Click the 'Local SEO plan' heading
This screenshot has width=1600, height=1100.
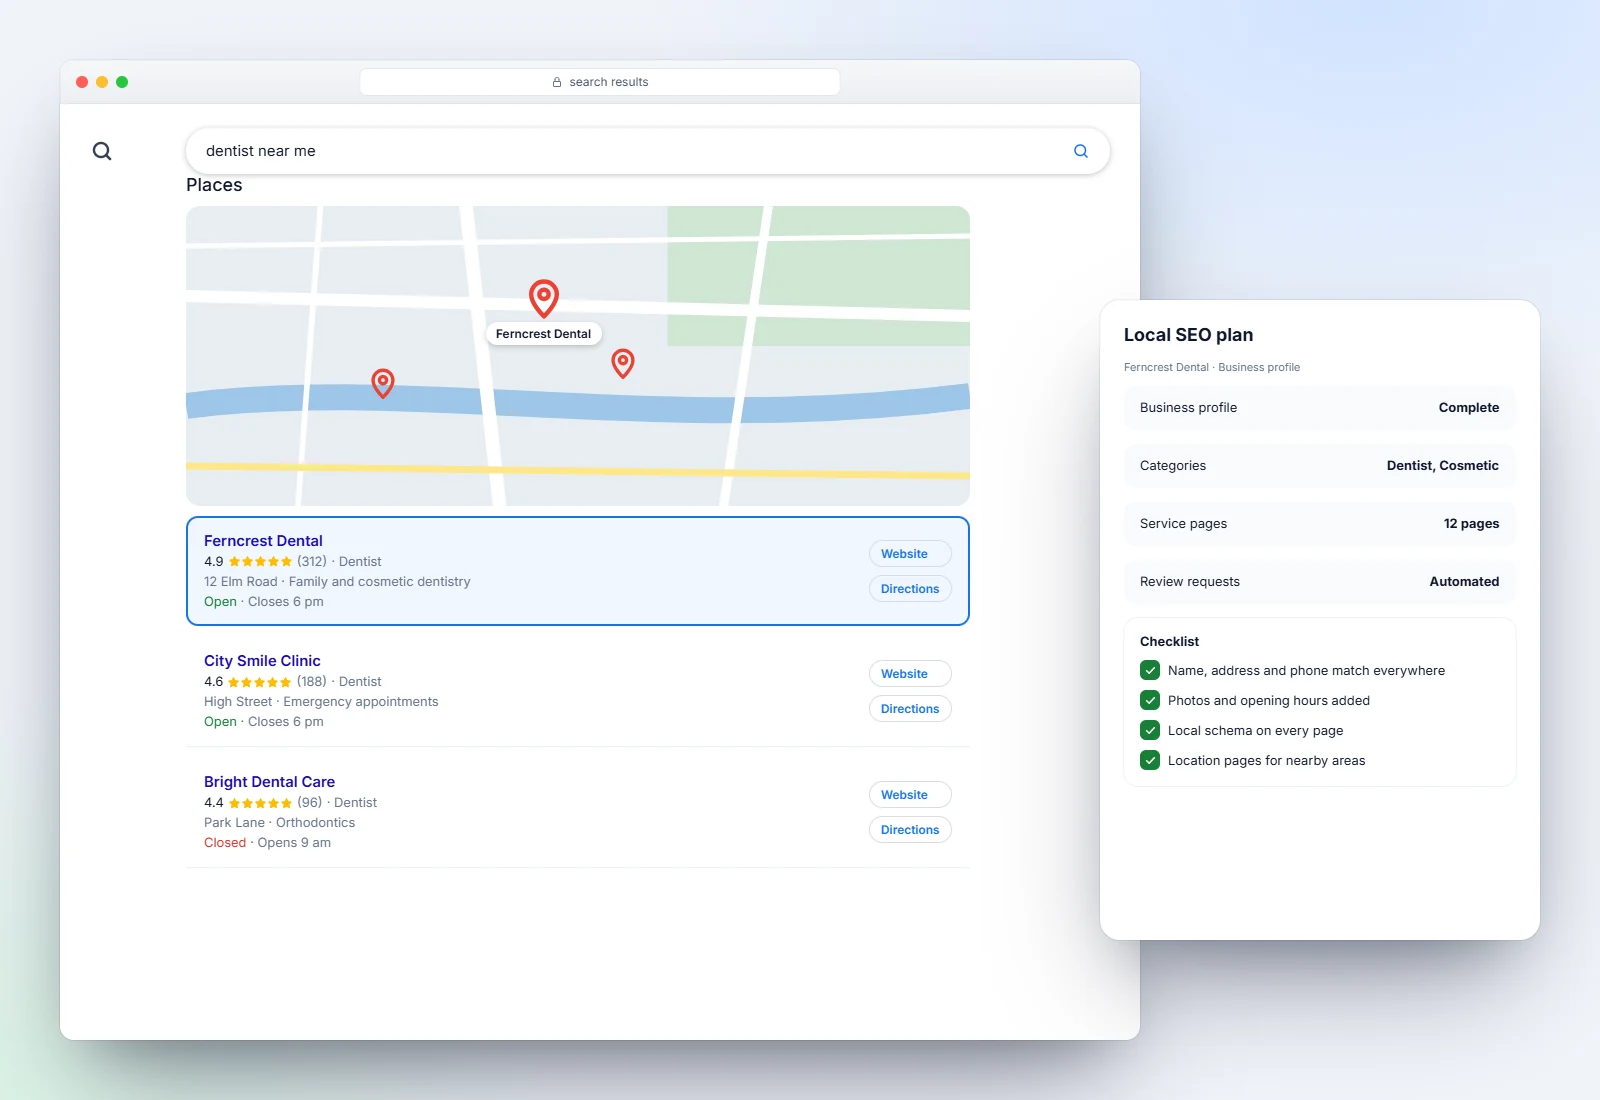(x=1188, y=335)
